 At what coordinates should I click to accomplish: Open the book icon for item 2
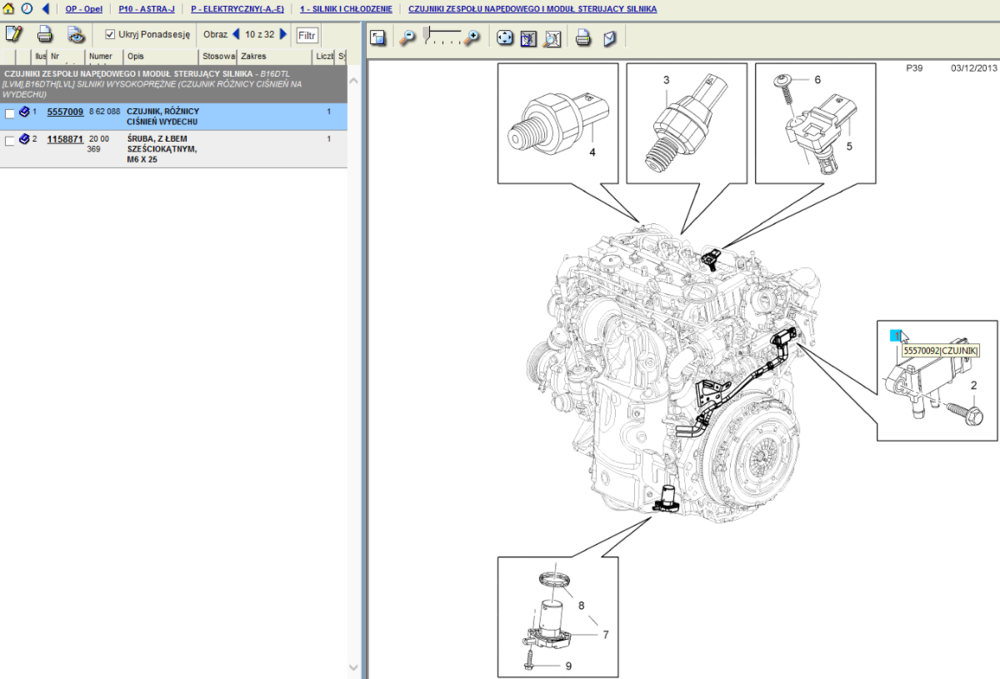pos(24,139)
